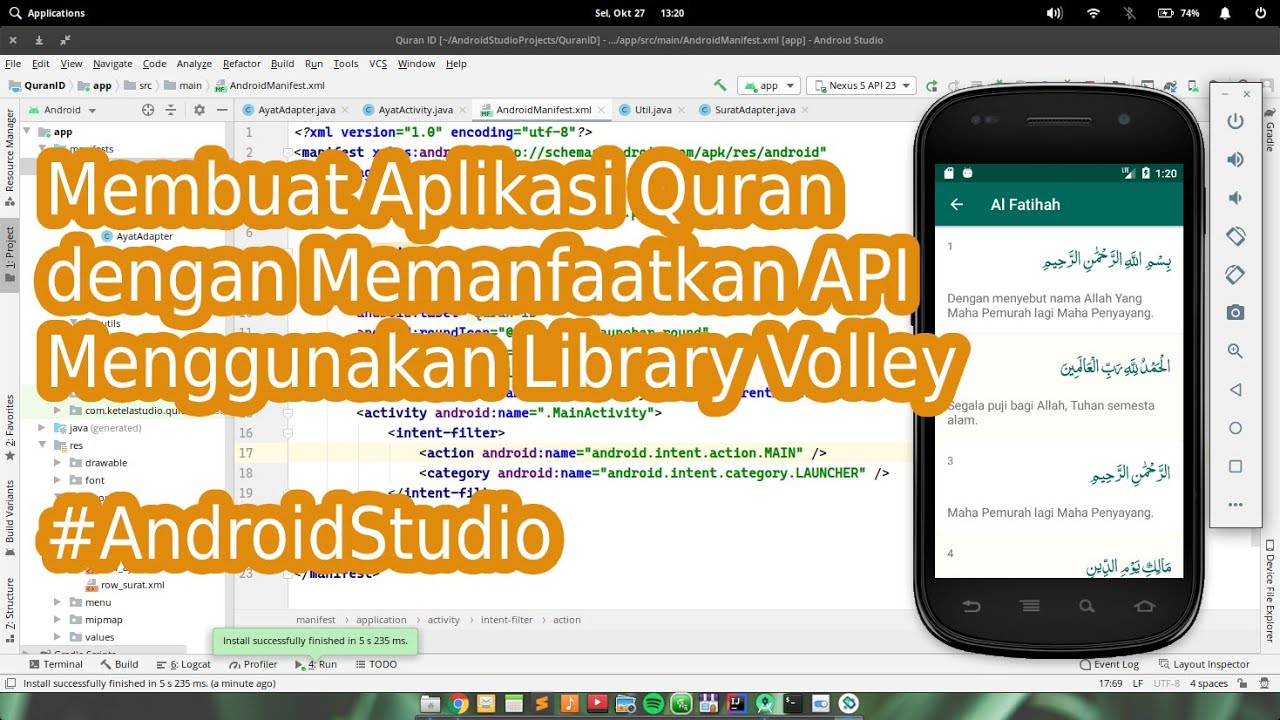Click emulator Back triangle button
This screenshot has height=720, width=1280.
point(1235,390)
